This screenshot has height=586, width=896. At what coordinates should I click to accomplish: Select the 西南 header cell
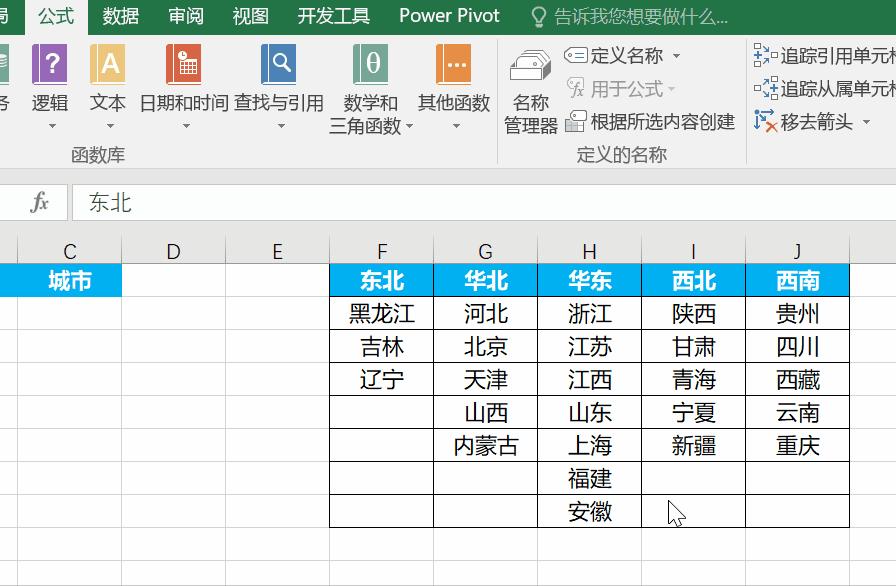click(798, 280)
